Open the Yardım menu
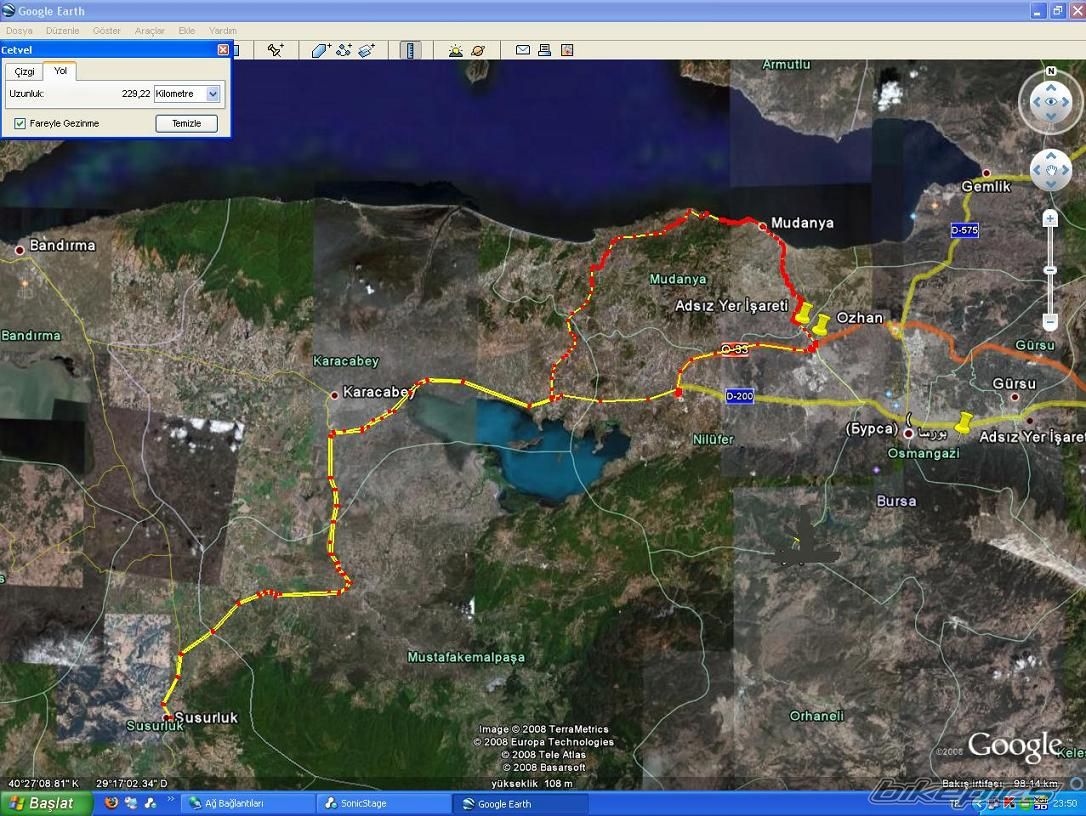This screenshot has width=1086, height=816. 222,30
